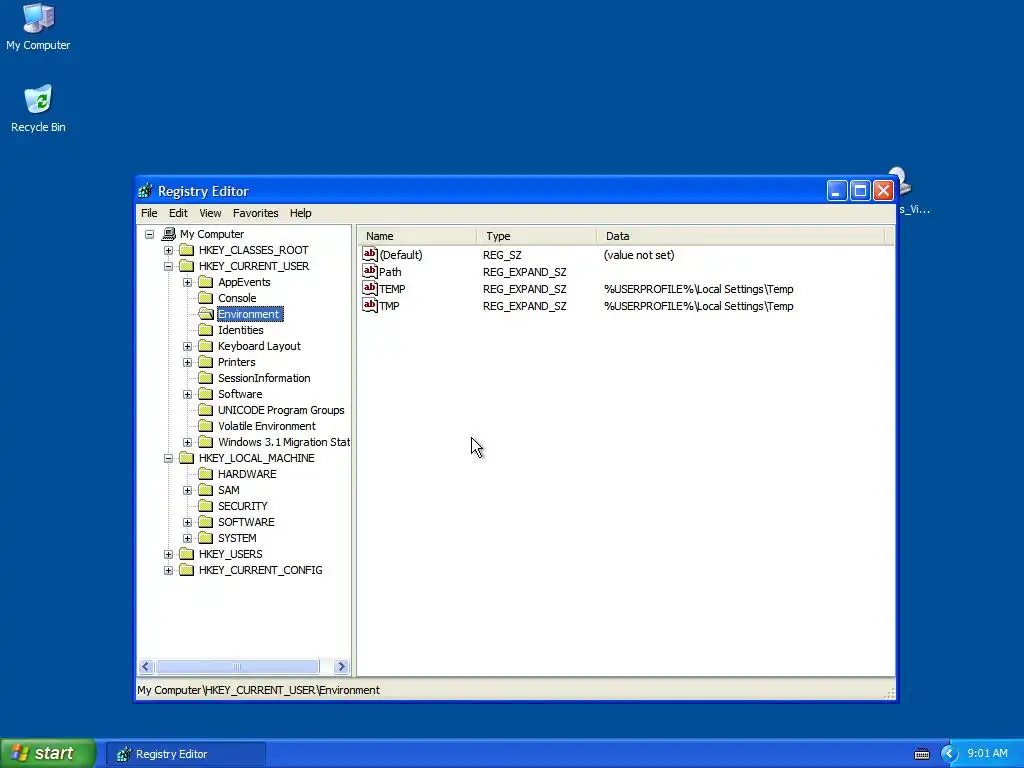Viewport: 1024px width, 768px height.
Task: Click the tree pane horizontal scrollbar thumb
Action: 237,666
